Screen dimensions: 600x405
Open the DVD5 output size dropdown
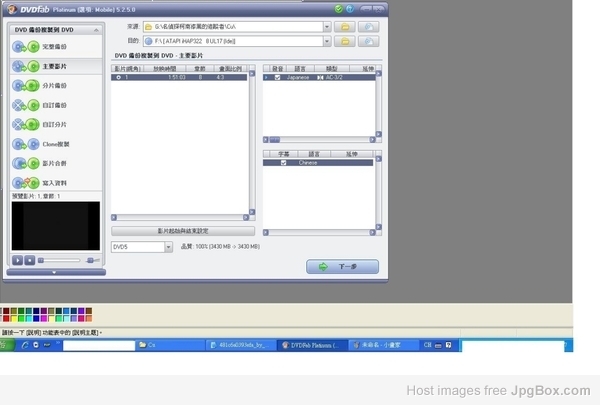tap(168, 246)
